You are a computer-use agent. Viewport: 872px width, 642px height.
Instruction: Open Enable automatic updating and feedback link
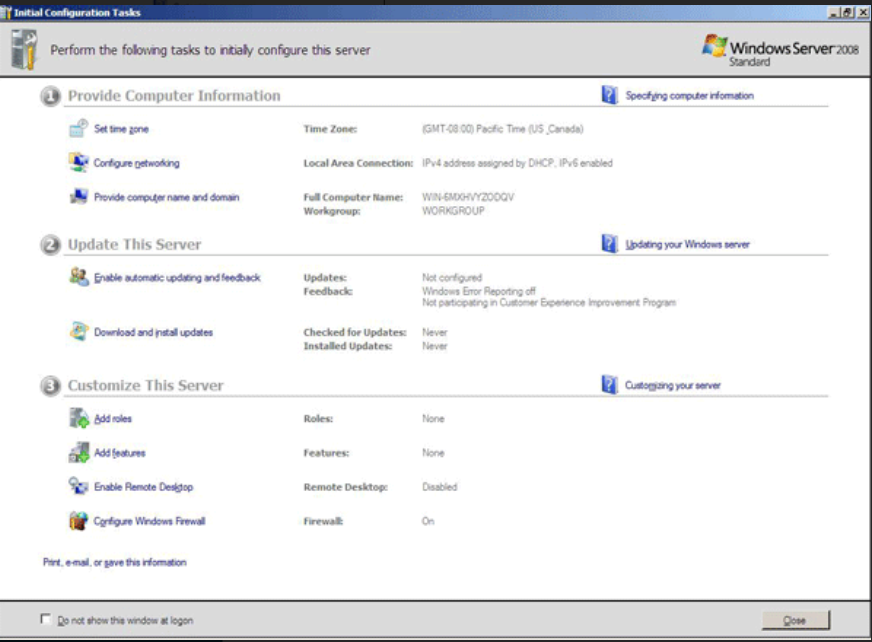pyautogui.click(x=177, y=277)
